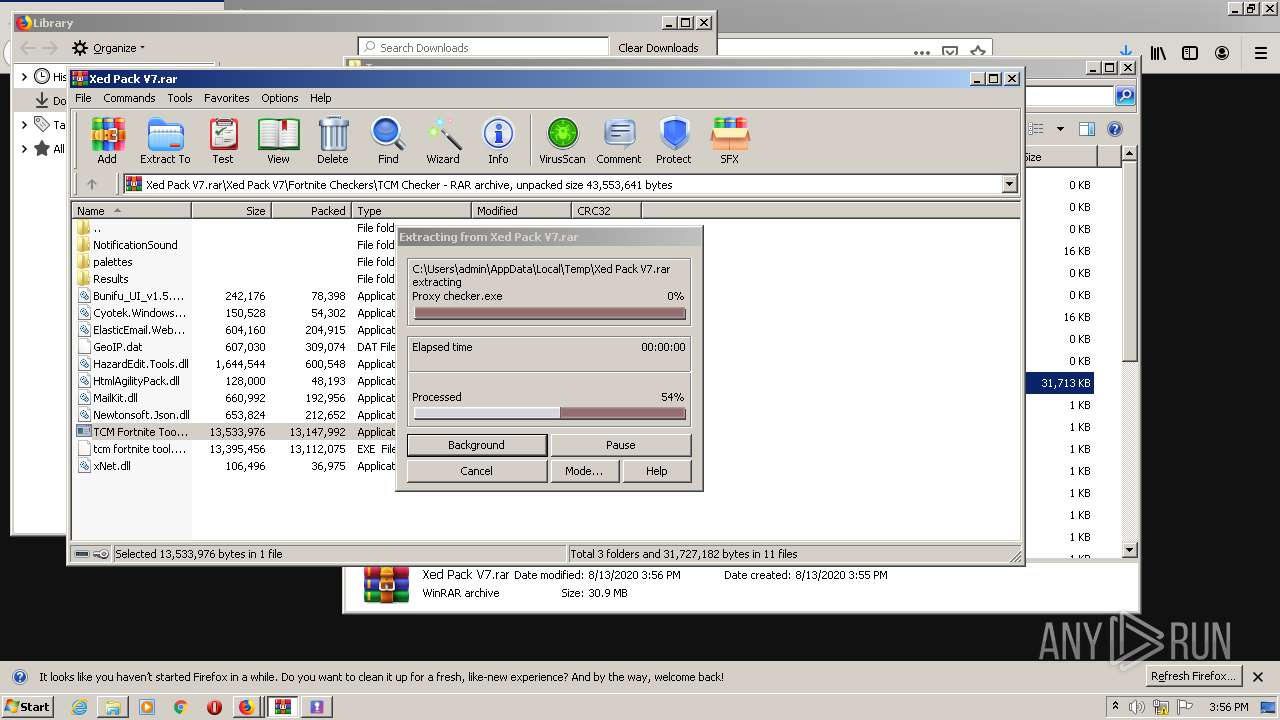
Task: Click the Test archive icon
Action: click(x=222, y=140)
